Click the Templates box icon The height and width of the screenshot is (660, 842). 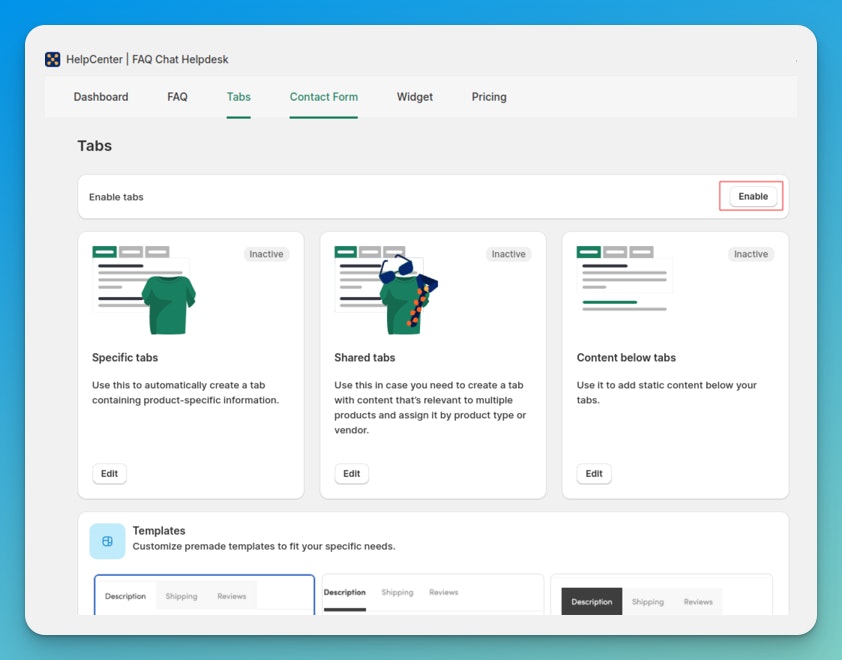(x=107, y=541)
